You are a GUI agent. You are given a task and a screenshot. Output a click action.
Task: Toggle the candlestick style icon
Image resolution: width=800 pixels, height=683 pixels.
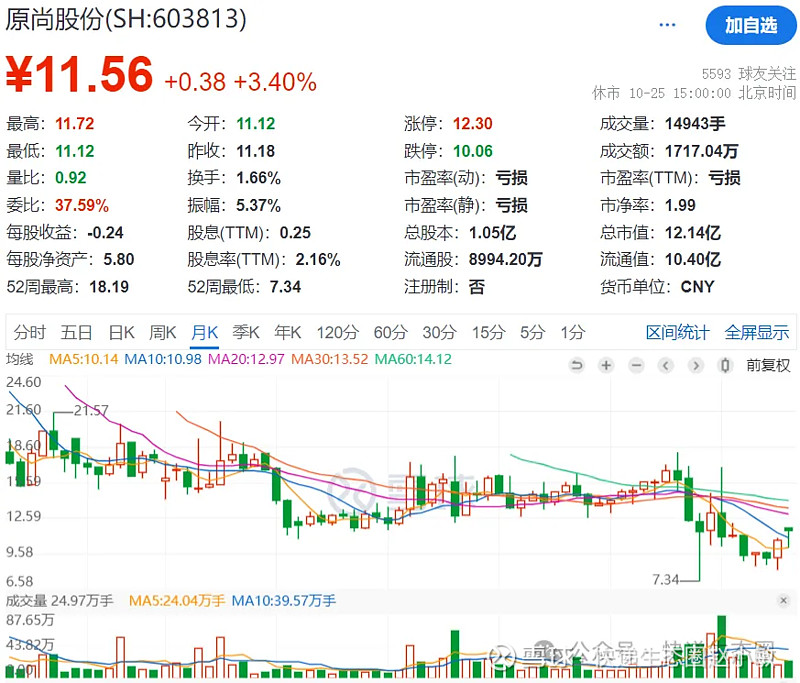click(x=725, y=365)
